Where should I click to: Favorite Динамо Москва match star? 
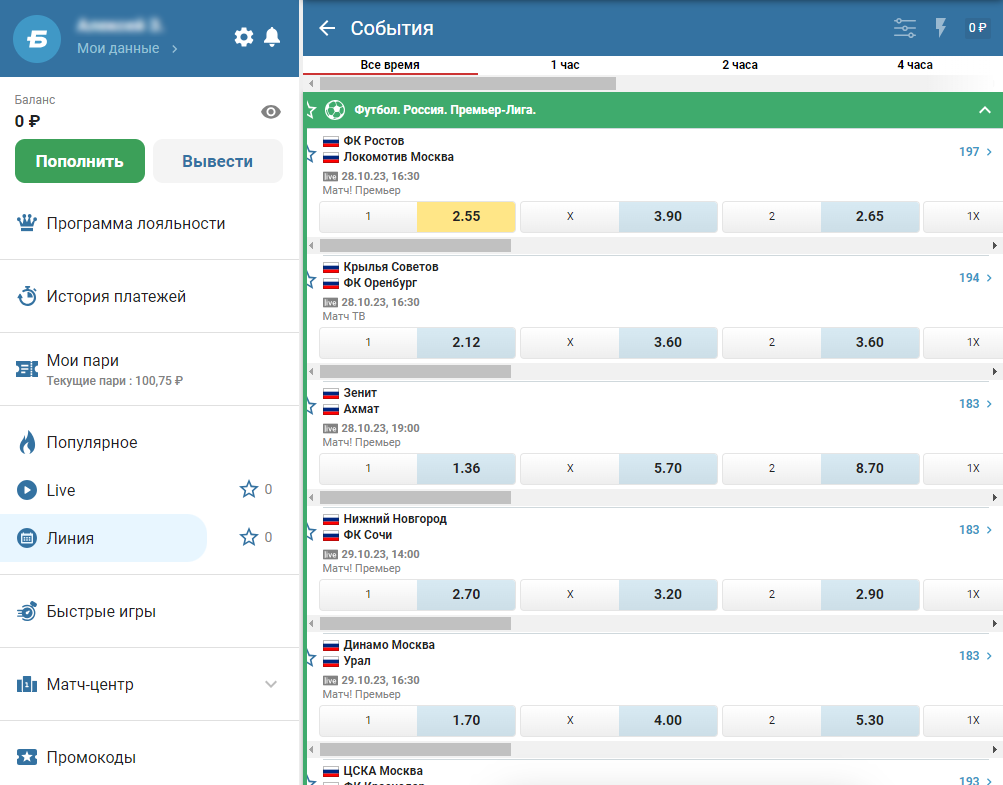tap(311, 658)
